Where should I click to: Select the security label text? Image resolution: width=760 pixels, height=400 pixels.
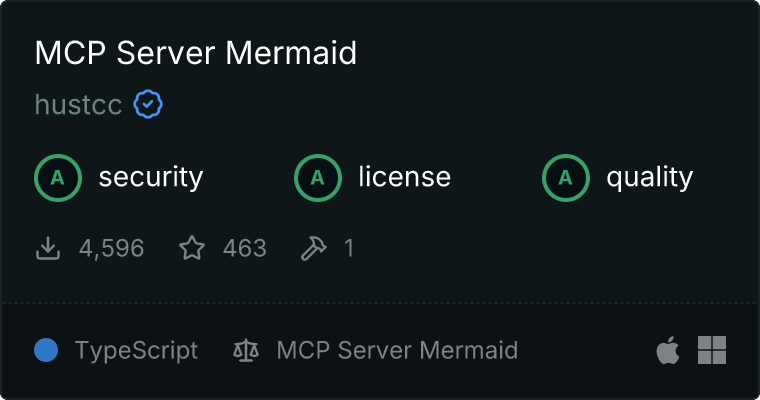click(151, 177)
